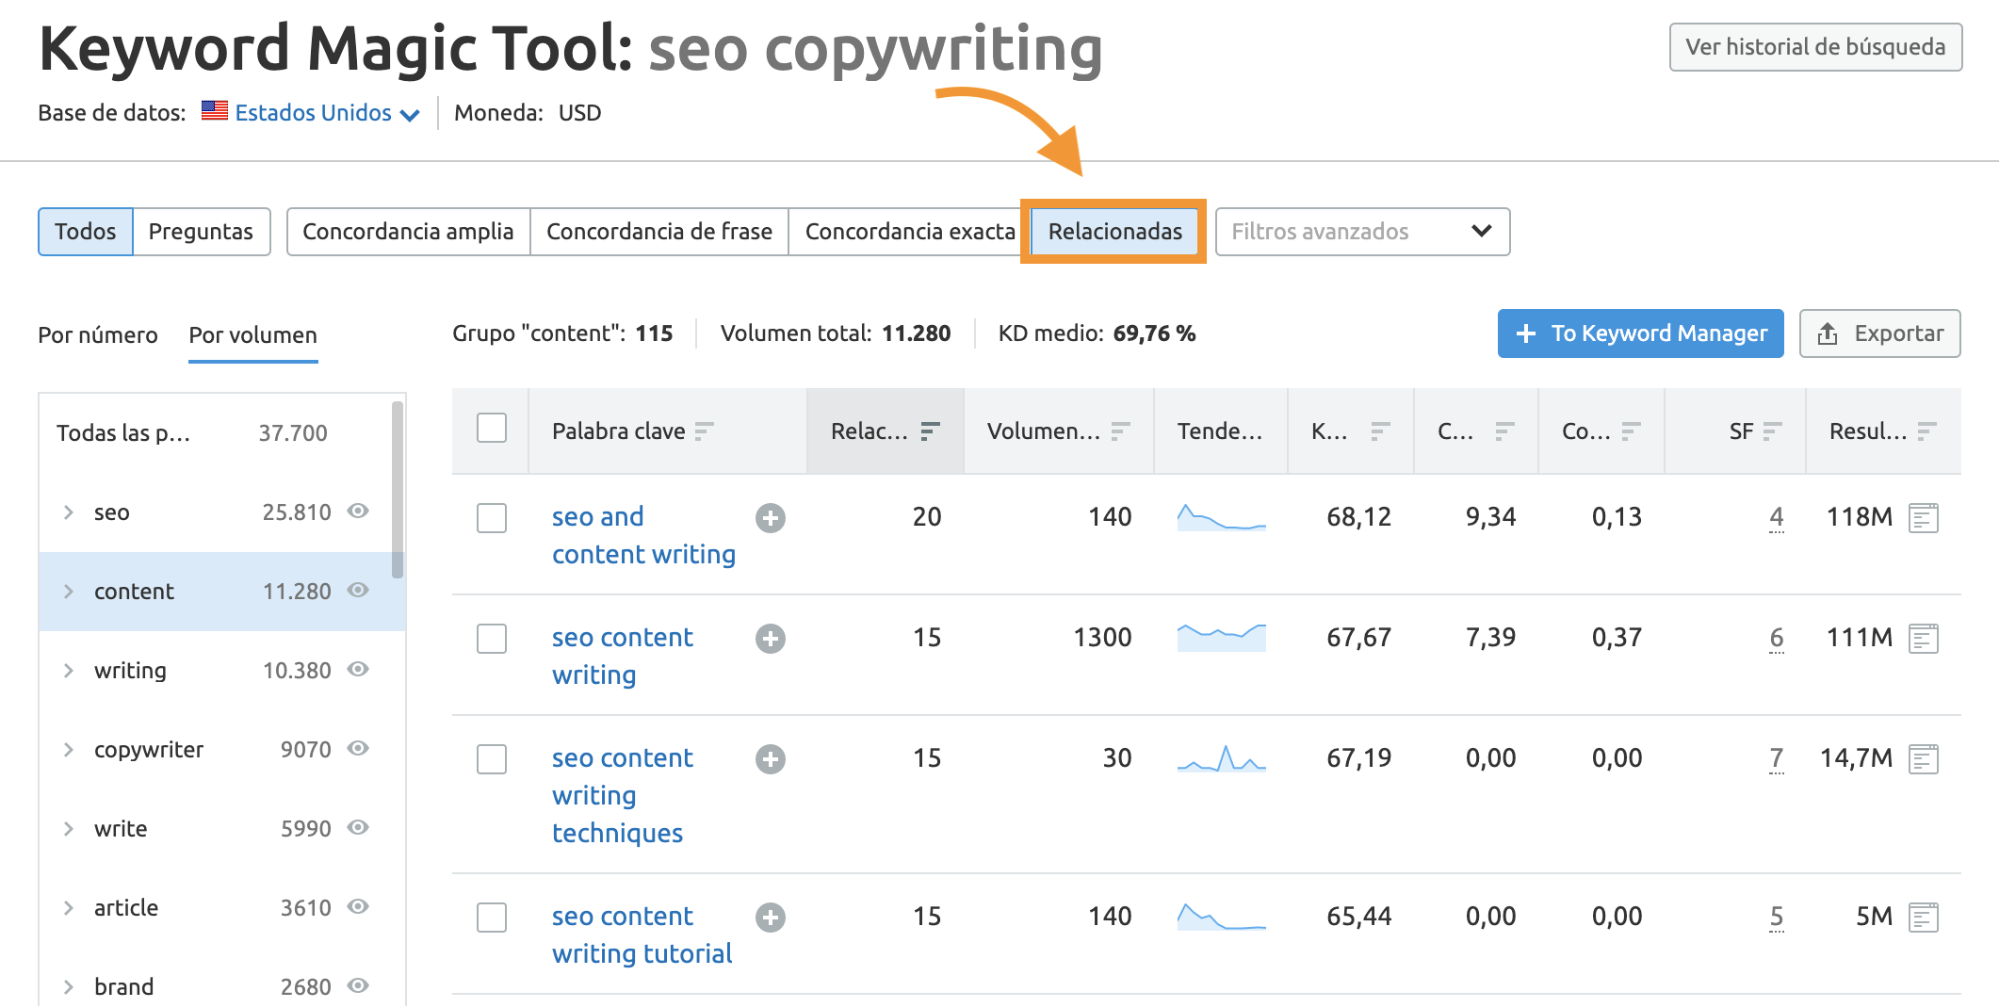Open Ver historial de búsqueda
This screenshot has height=1007, width=1999.
point(1815,47)
